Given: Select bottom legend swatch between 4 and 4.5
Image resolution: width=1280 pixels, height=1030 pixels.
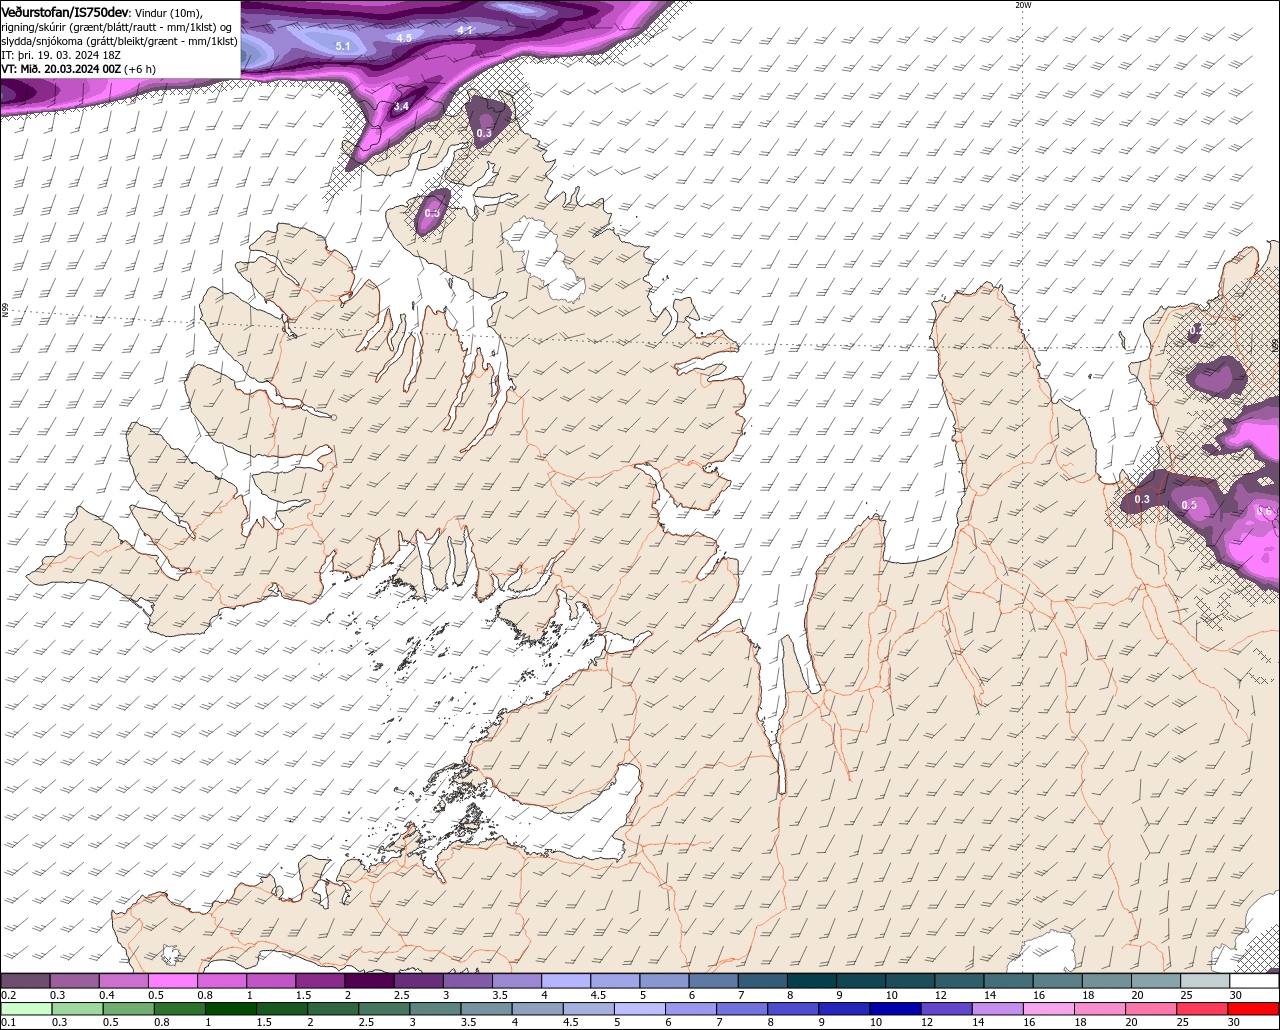Looking at the screenshot, I should (538, 1009).
